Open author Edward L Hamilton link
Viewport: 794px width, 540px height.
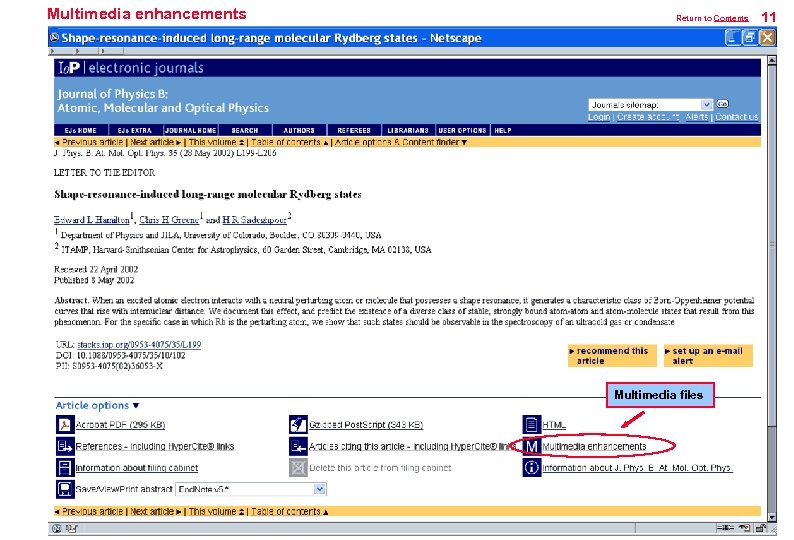(92, 220)
